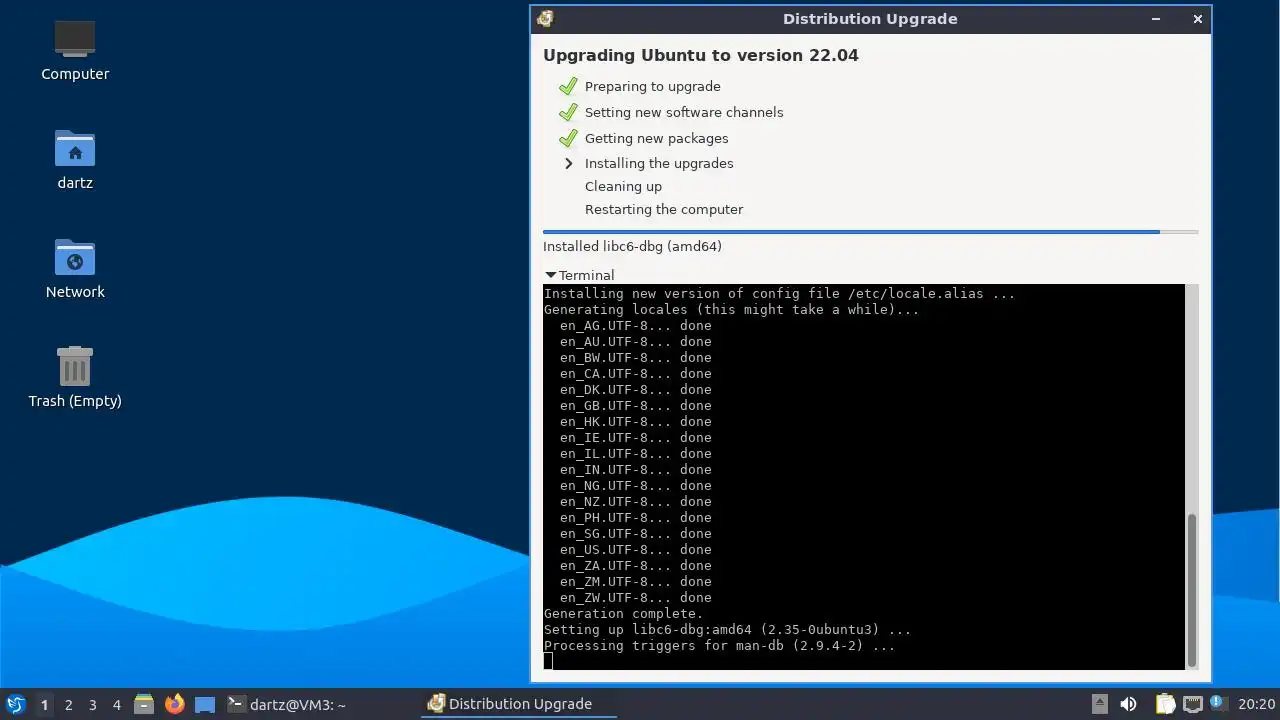Viewport: 1280px width, 720px height.
Task: Click the 20:20 panel clock
Action: (x=1257, y=704)
